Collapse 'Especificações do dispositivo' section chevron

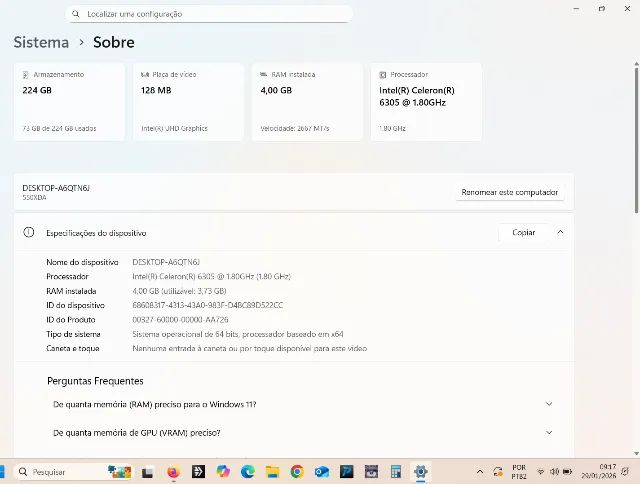560,232
